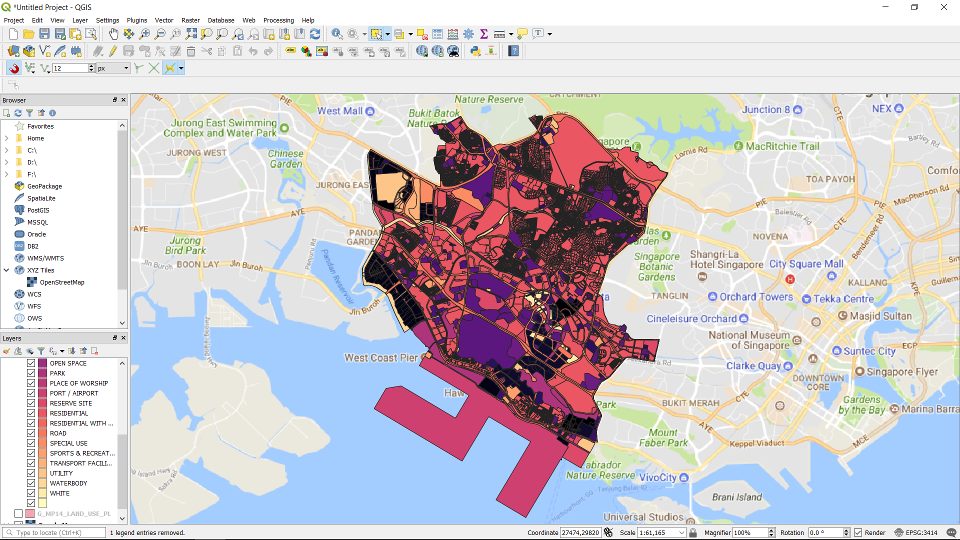Uncheck the PARK legend checkbox
The width and height of the screenshot is (960, 540).
pyautogui.click(x=31, y=373)
